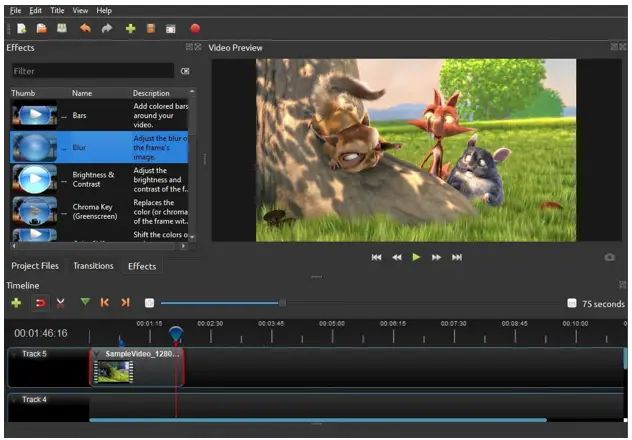Select the Brightness & Contrast effect
This screenshot has width=632, height=440.
99,179
